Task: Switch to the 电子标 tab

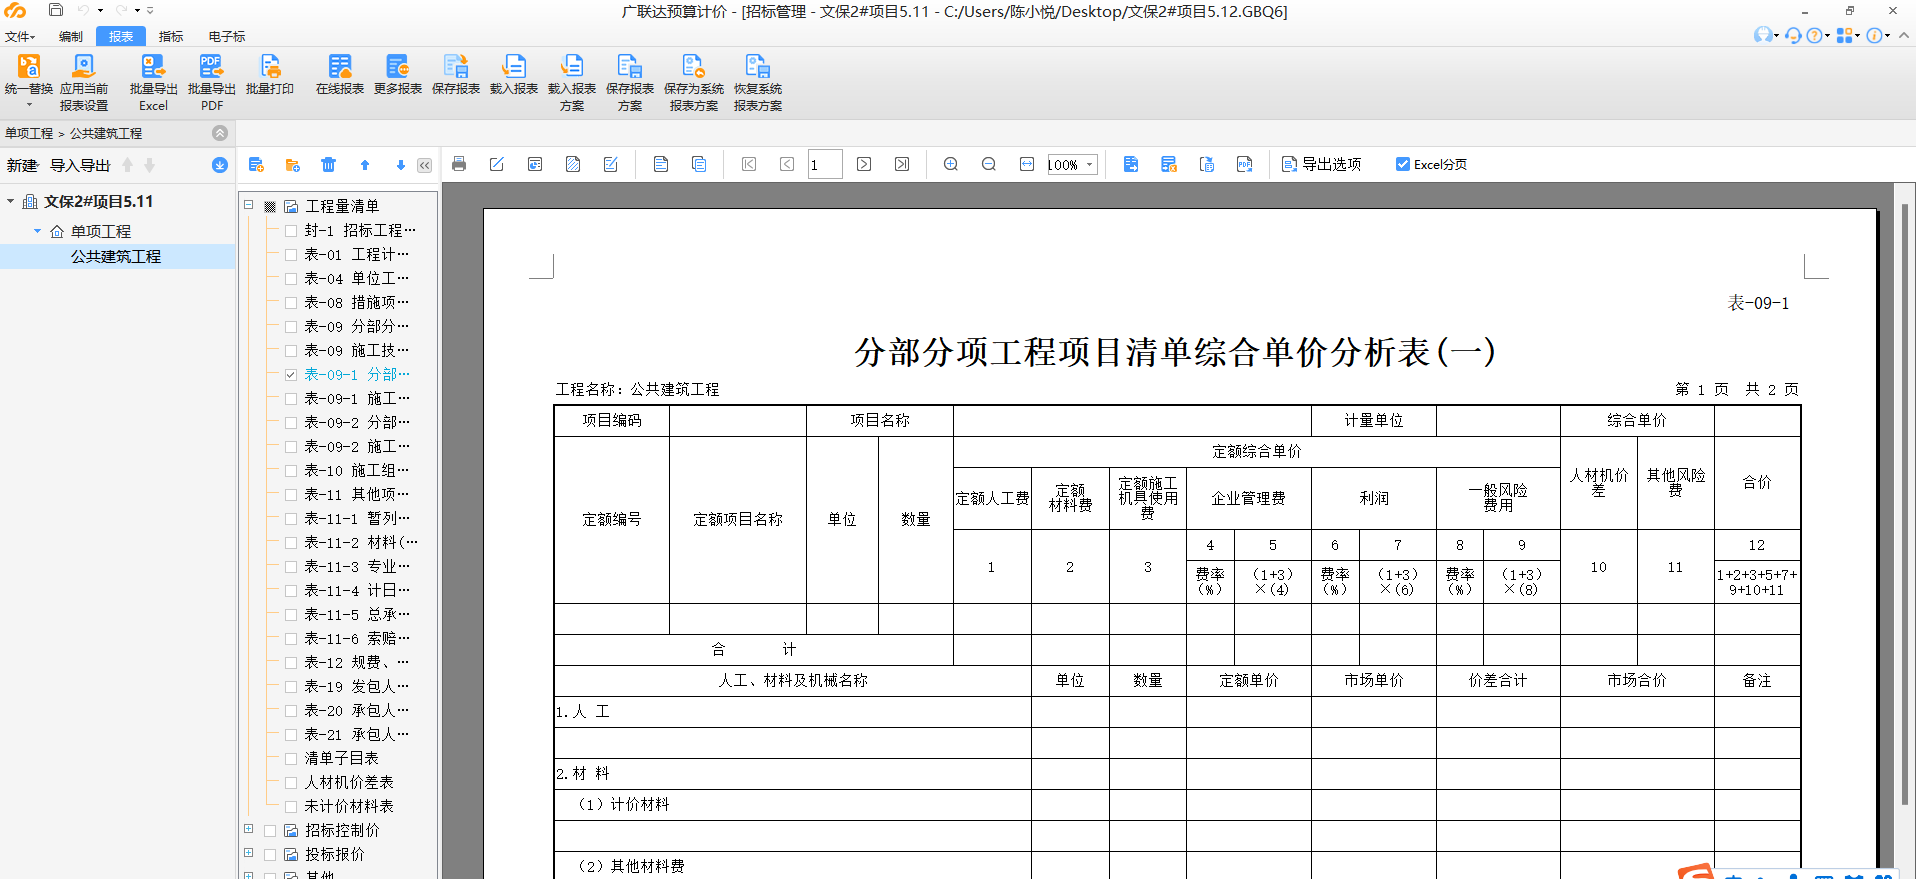Action: (x=227, y=36)
